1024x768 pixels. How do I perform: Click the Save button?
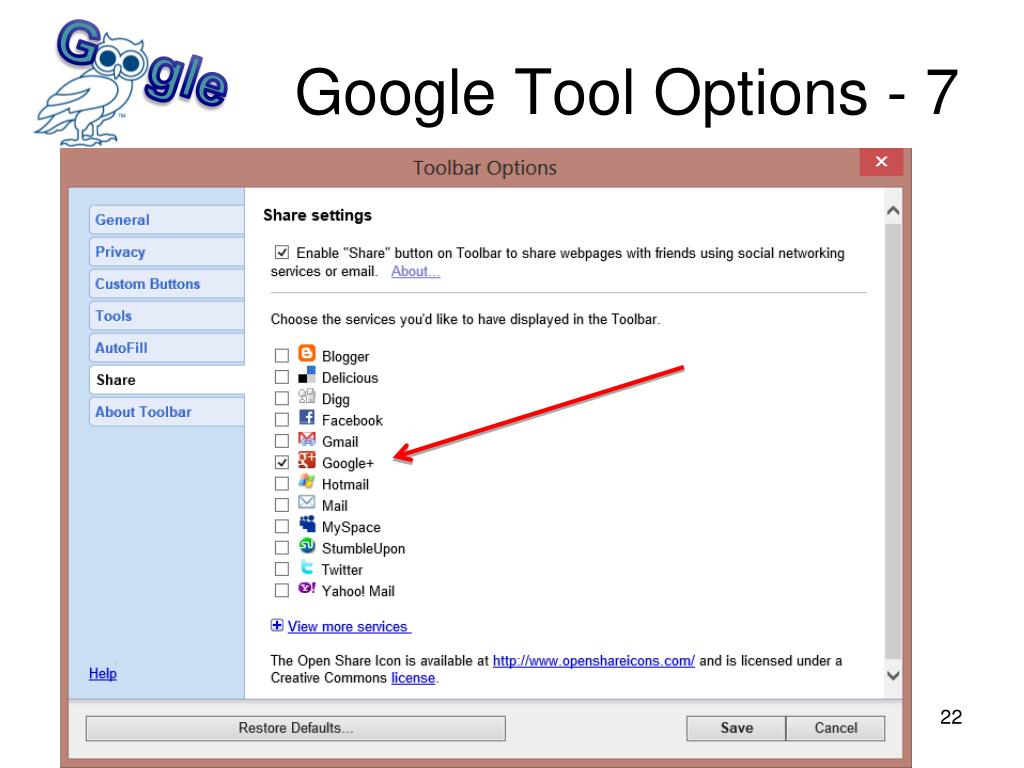[x=736, y=728]
